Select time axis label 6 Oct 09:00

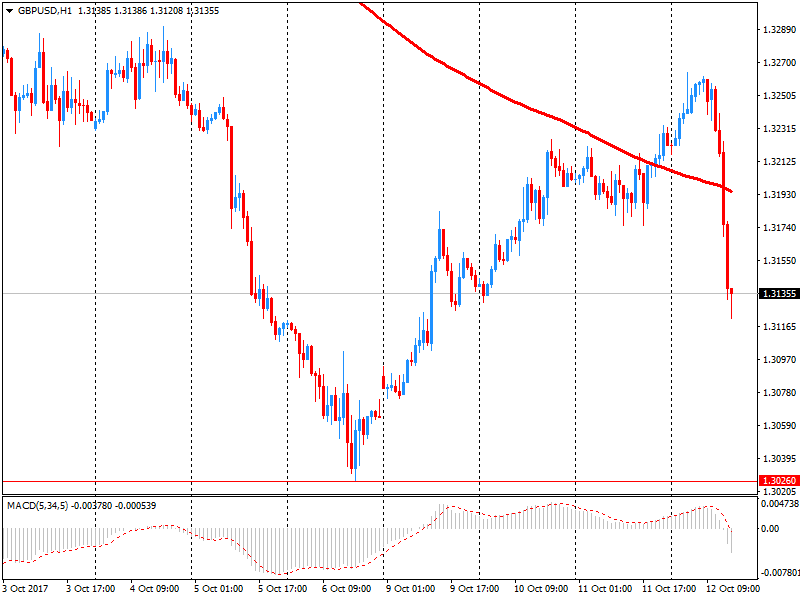[346, 588]
